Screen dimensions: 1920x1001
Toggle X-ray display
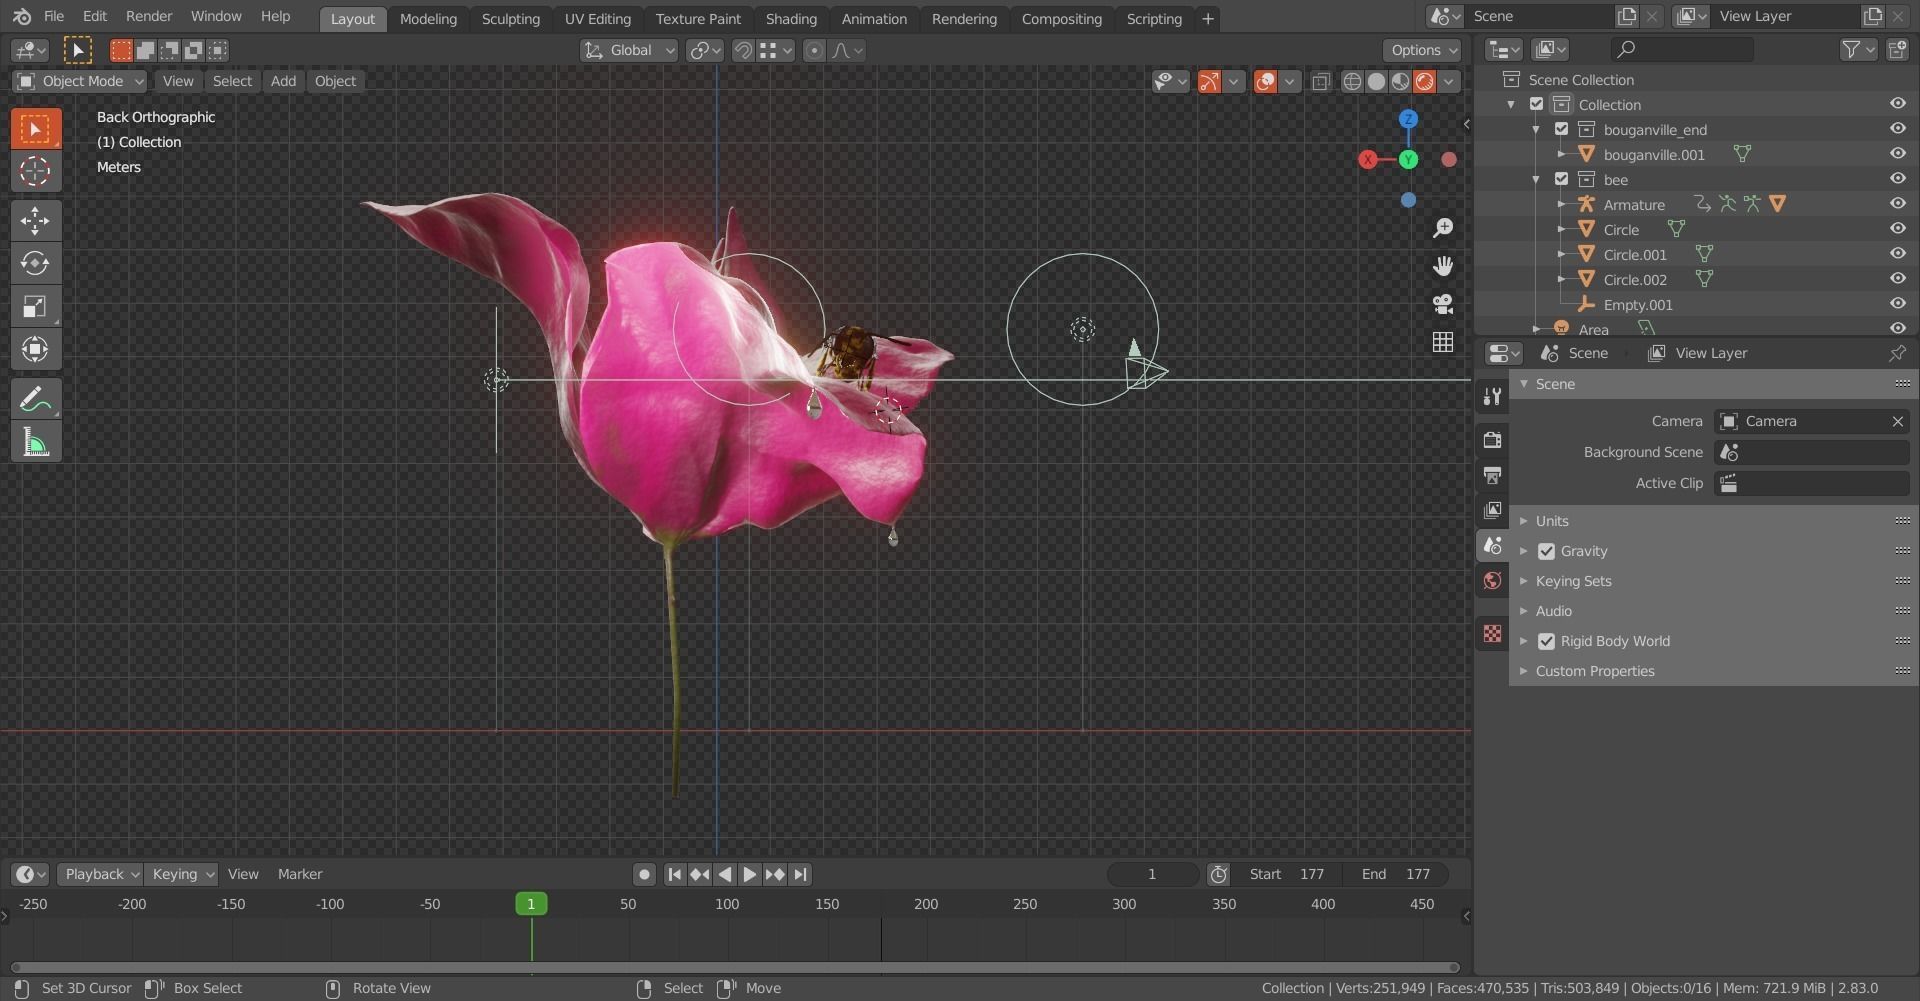tap(1321, 82)
